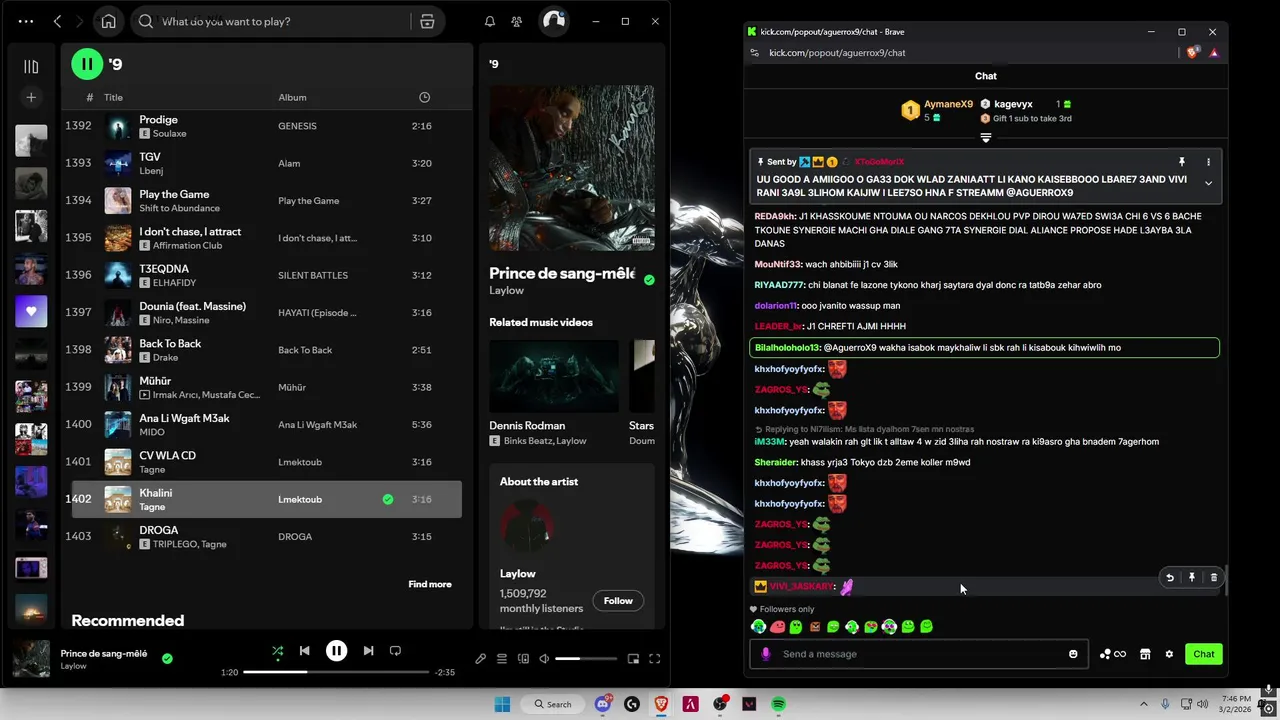This screenshot has width=1280, height=720.
Task: Collapse the gift leaderboard expander lines
Action: 986,137
